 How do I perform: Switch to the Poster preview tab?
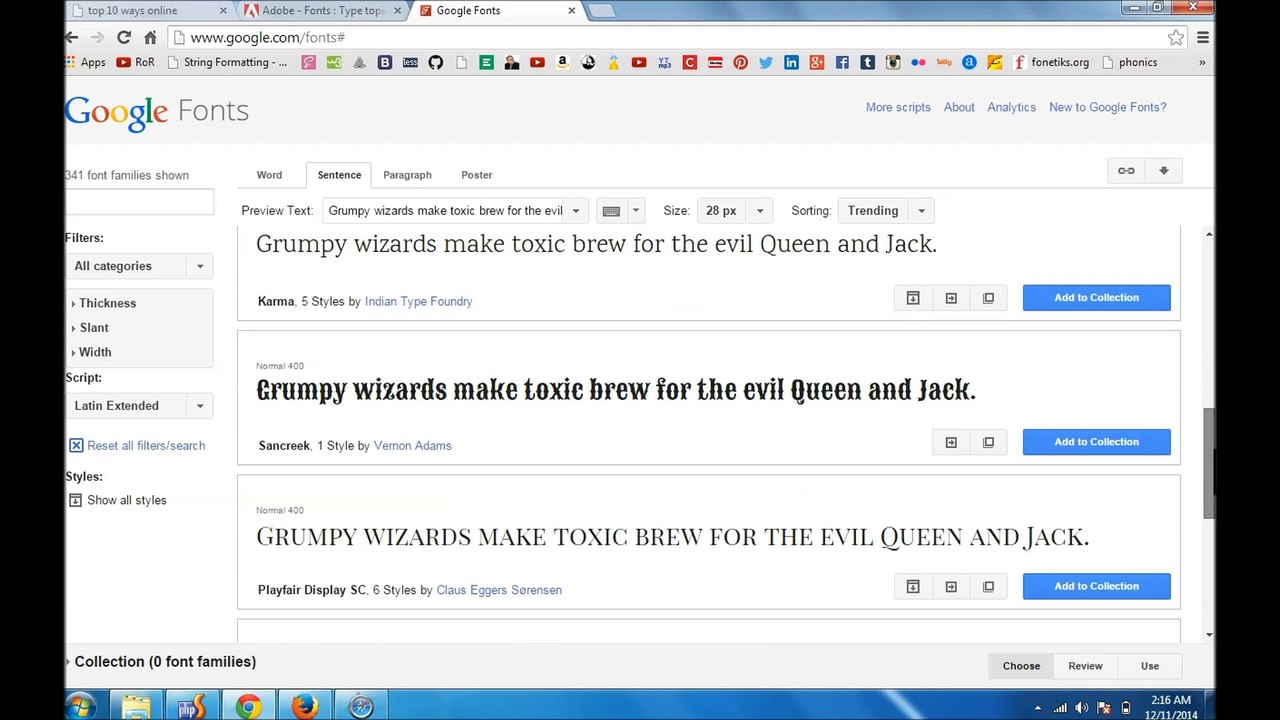click(x=476, y=175)
